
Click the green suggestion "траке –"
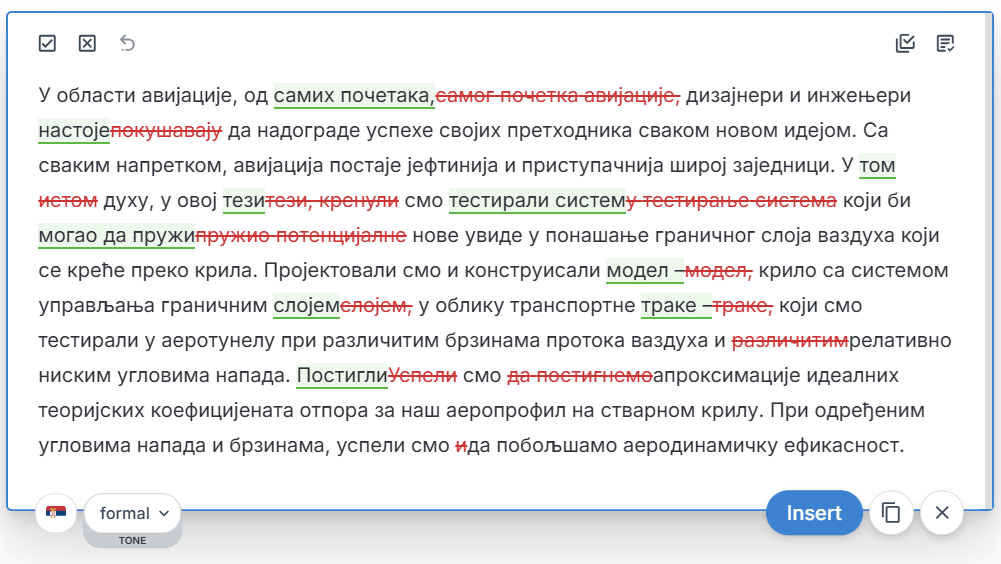pyautogui.click(x=675, y=306)
